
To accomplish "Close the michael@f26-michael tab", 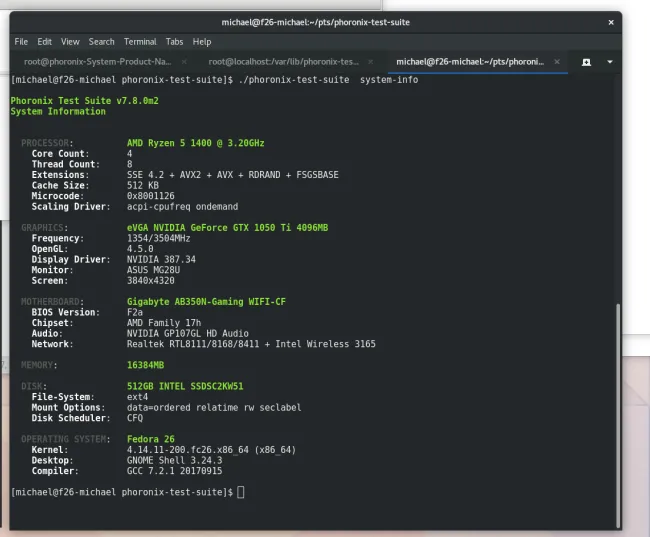I will click(x=557, y=62).
